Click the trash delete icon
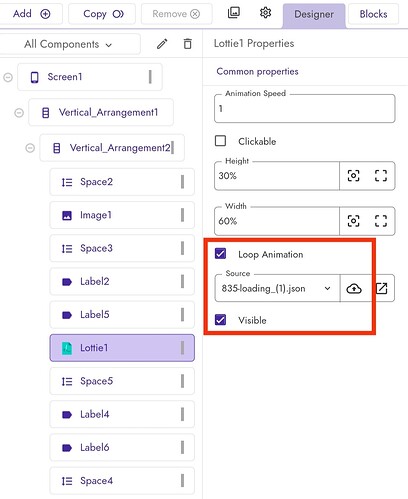 point(188,44)
